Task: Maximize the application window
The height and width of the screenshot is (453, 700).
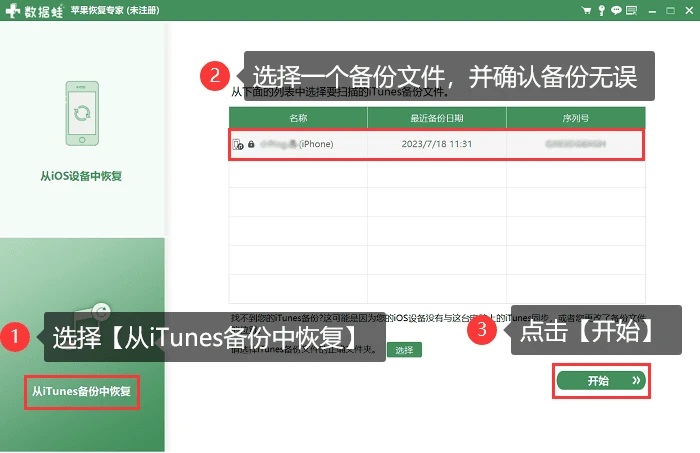Action: coord(670,10)
